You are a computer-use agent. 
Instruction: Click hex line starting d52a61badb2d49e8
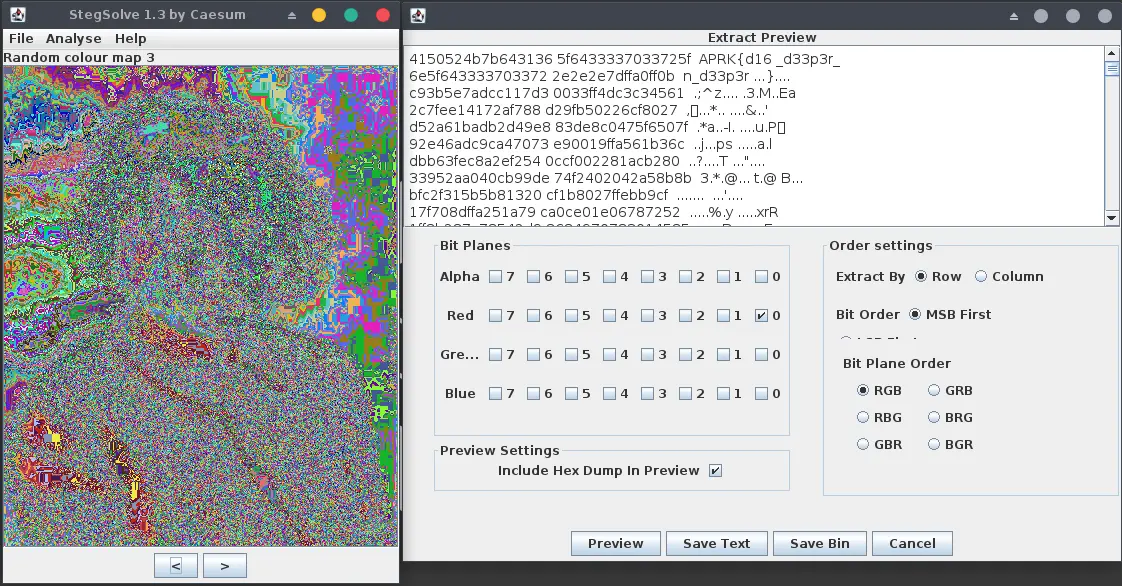(597, 128)
